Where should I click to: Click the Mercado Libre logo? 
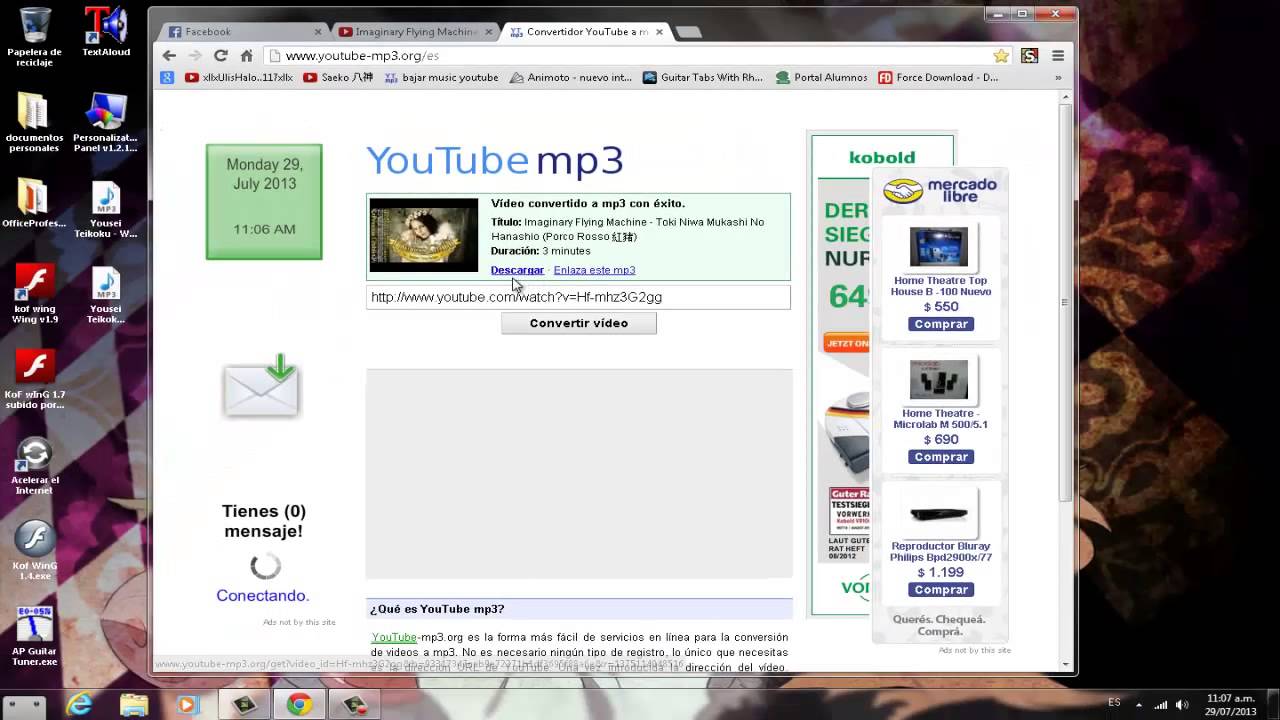941,190
